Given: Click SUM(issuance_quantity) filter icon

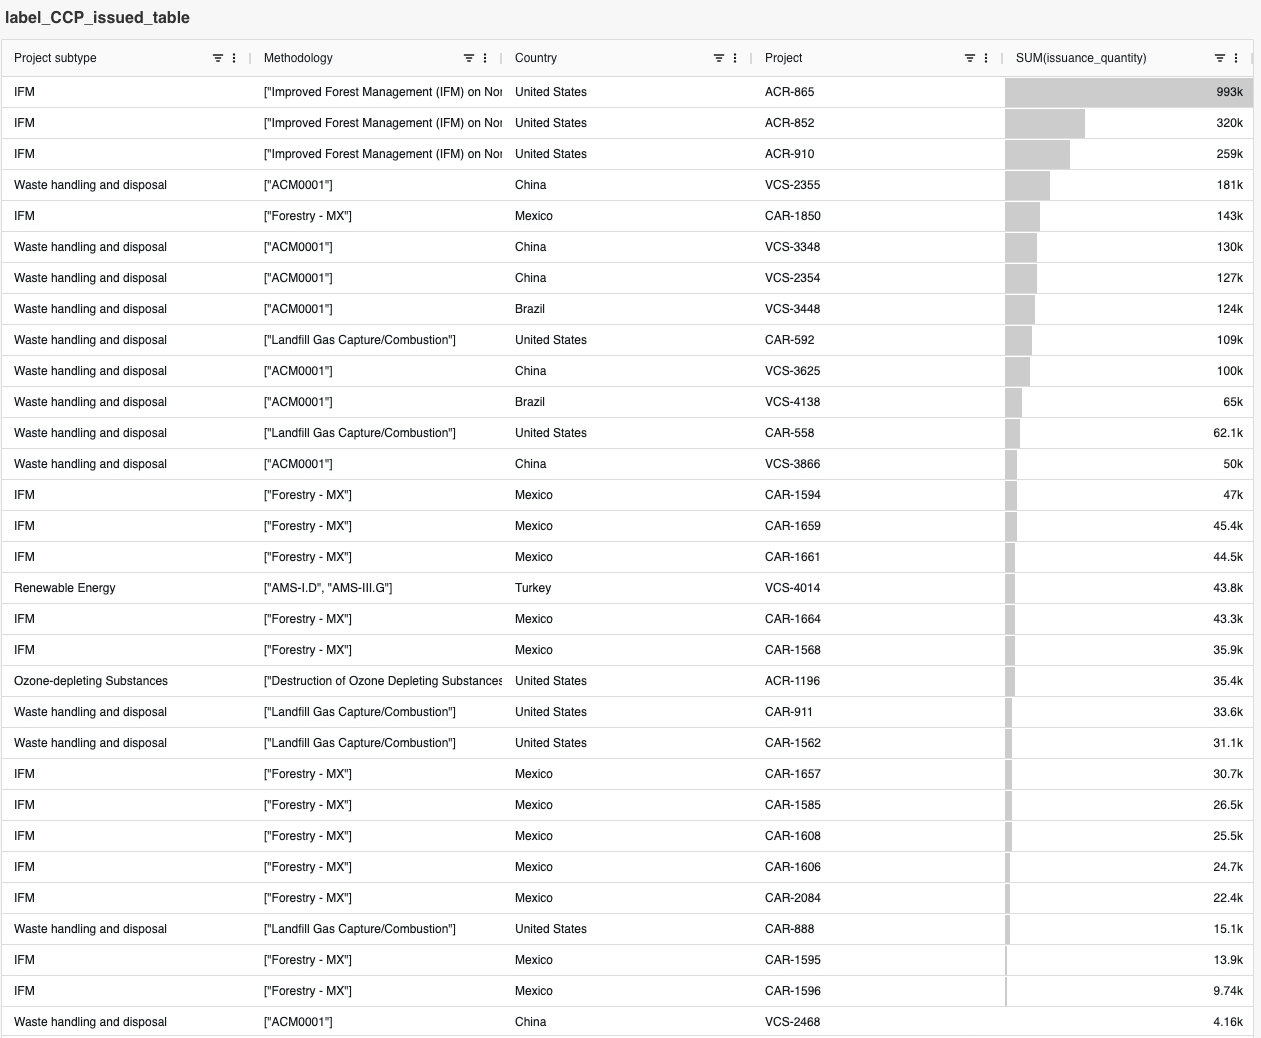Looking at the screenshot, I should (x=1220, y=58).
